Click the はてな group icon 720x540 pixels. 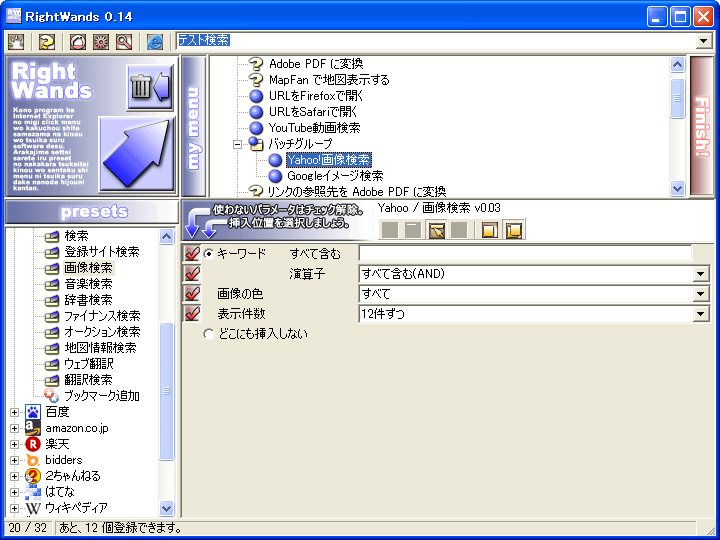pos(33,492)
